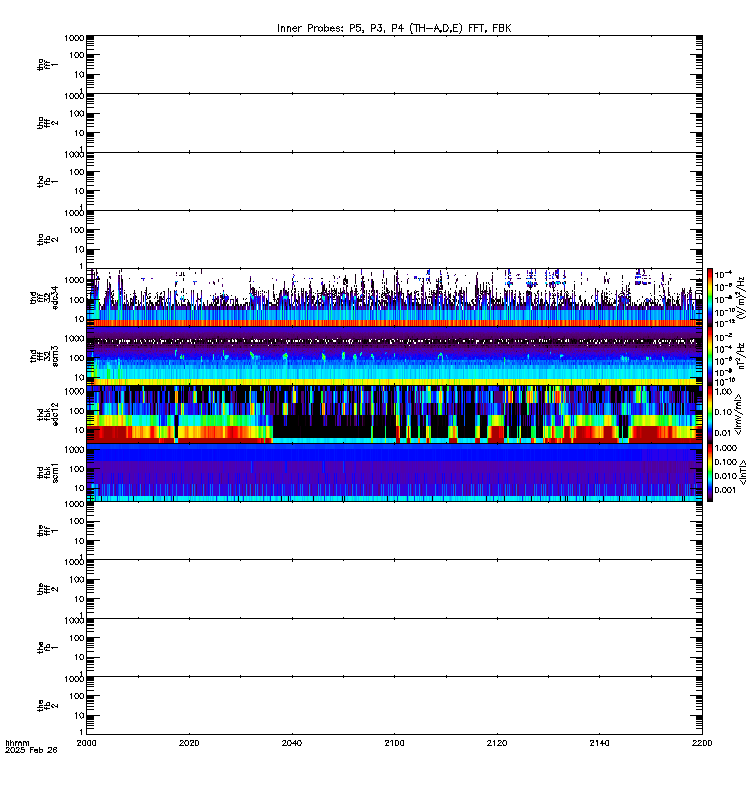Click the <|nT|> color bar

coord(710,472)
